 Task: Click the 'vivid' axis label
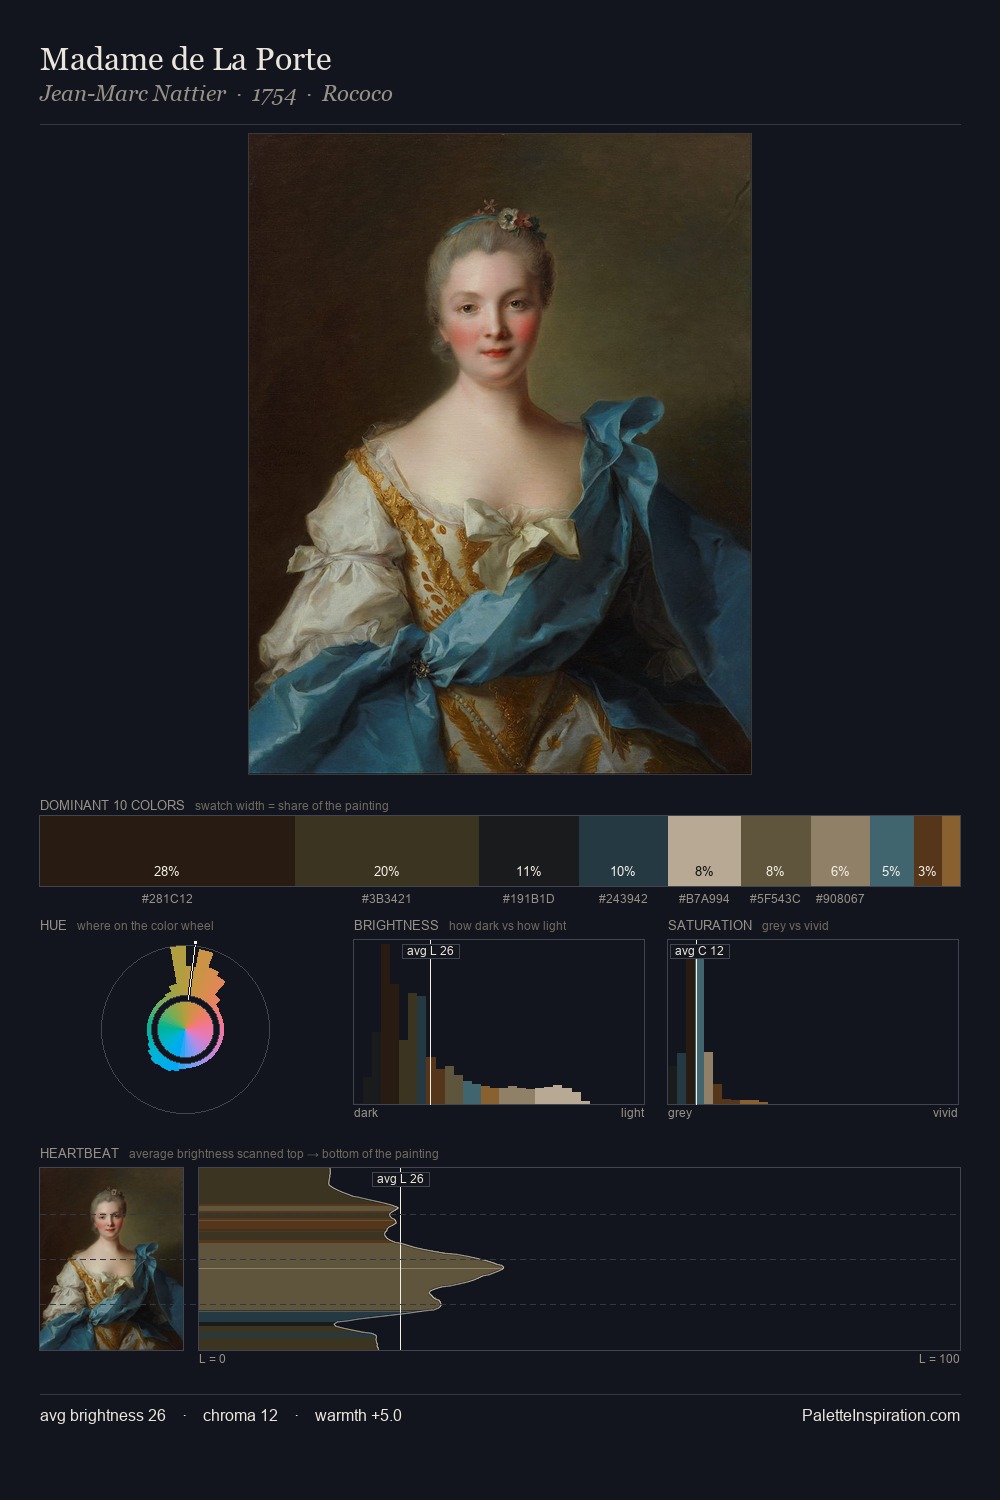tap(945, 1113)
